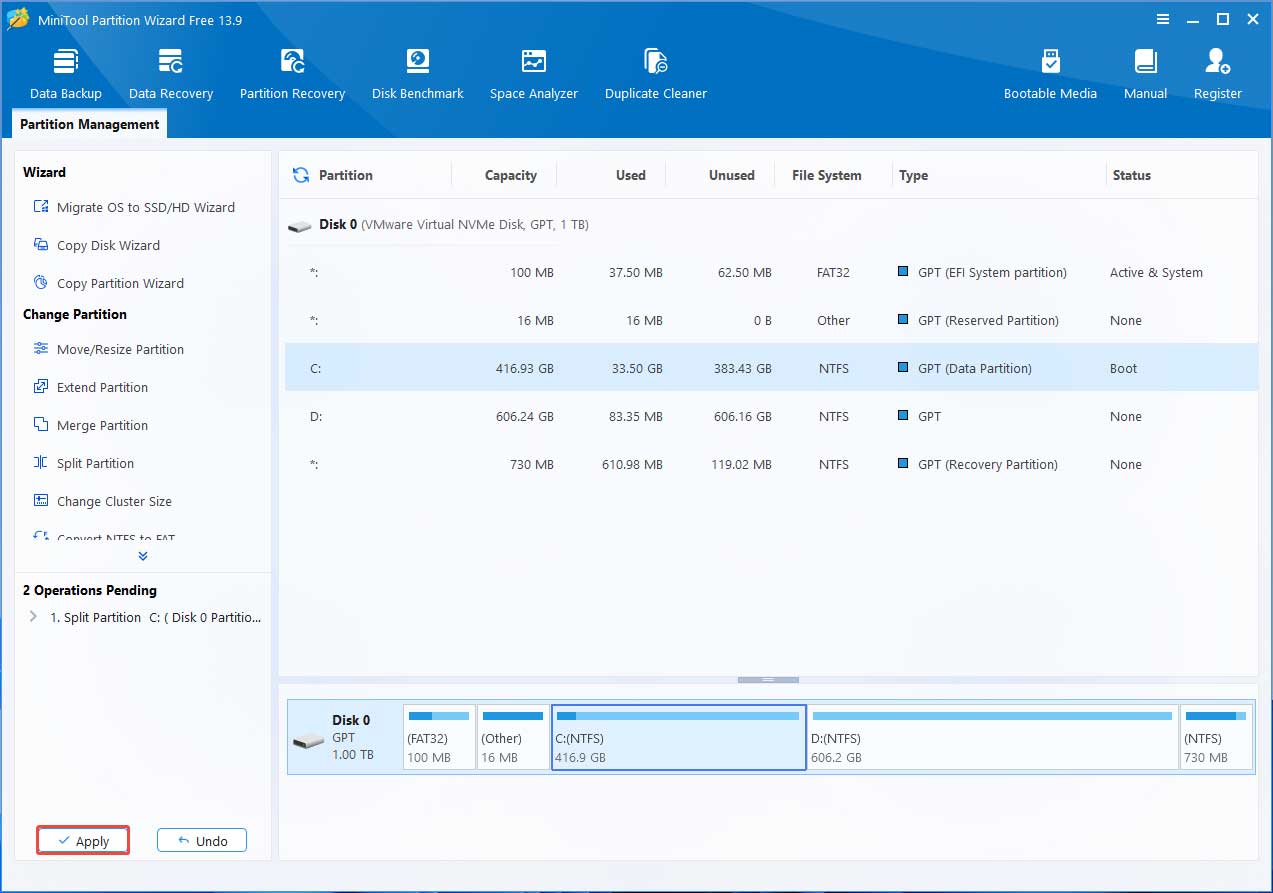Expand pending operation 1 Split Partition
Viewport: 1273px width, 893px height.
(33, 617)
